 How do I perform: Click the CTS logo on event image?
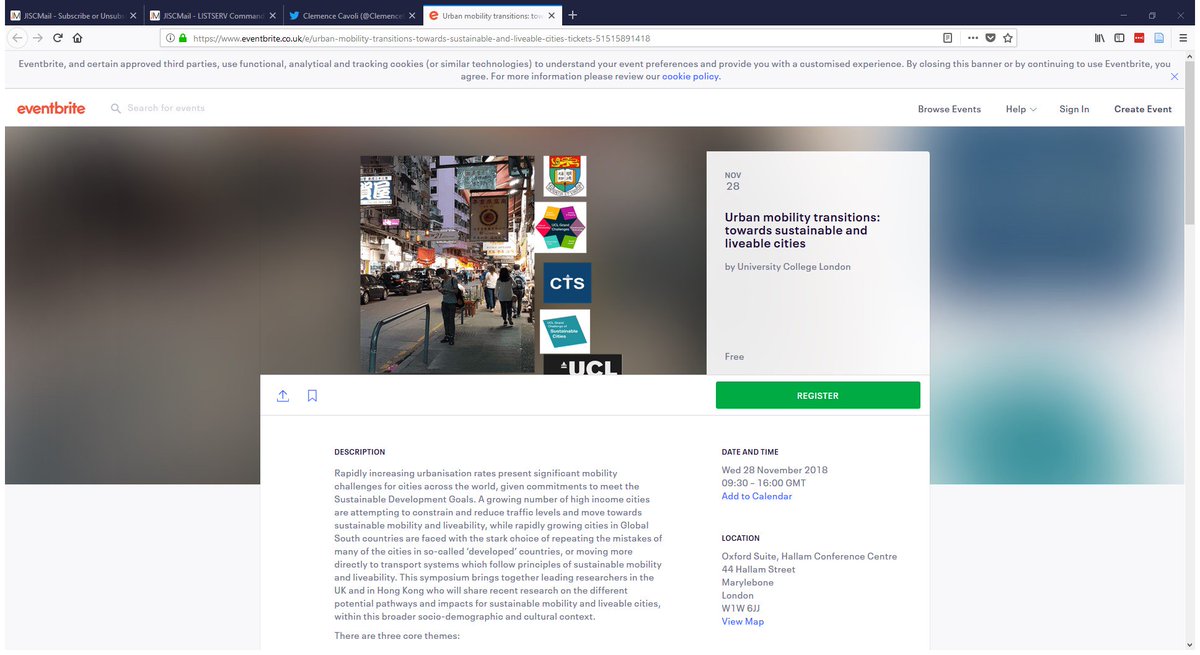pyautogui.click(x=566, y=283)
